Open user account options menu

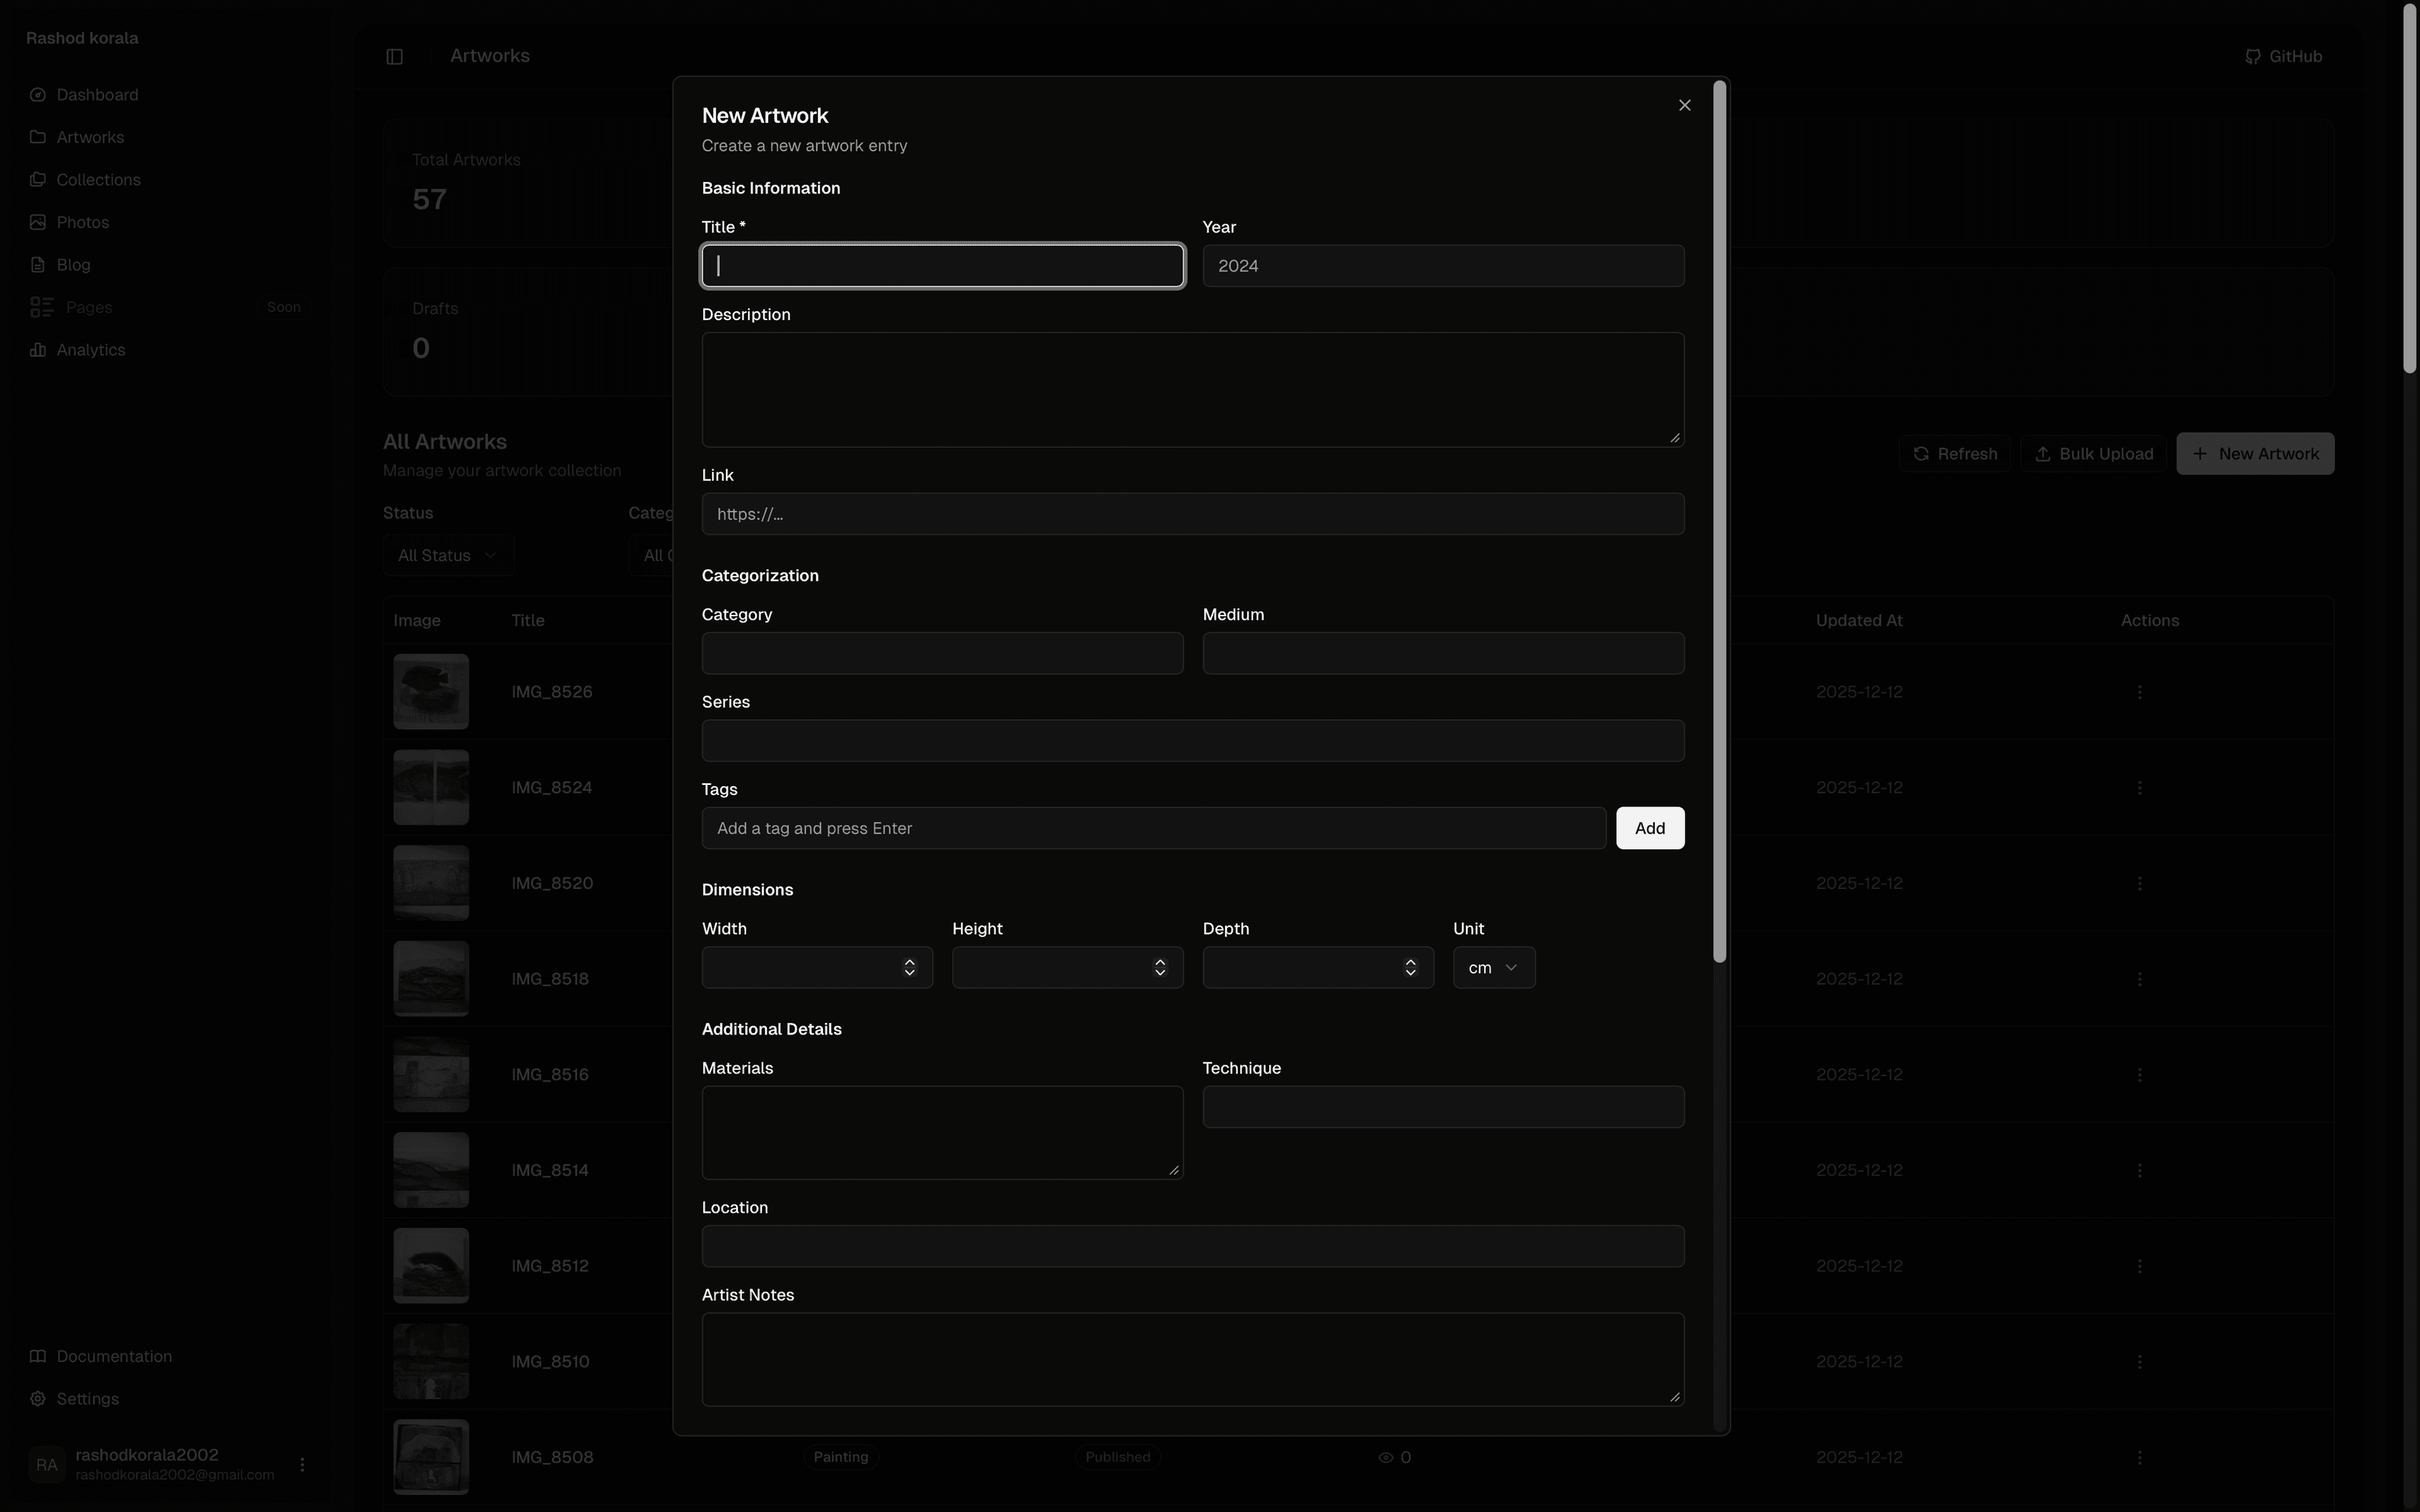click(x=302, y=1464)
